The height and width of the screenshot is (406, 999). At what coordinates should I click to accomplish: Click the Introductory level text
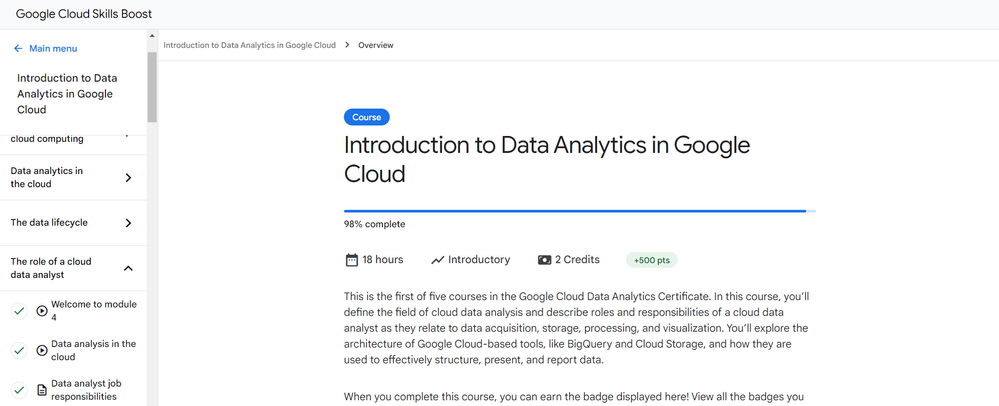click(x=479, y=260)
